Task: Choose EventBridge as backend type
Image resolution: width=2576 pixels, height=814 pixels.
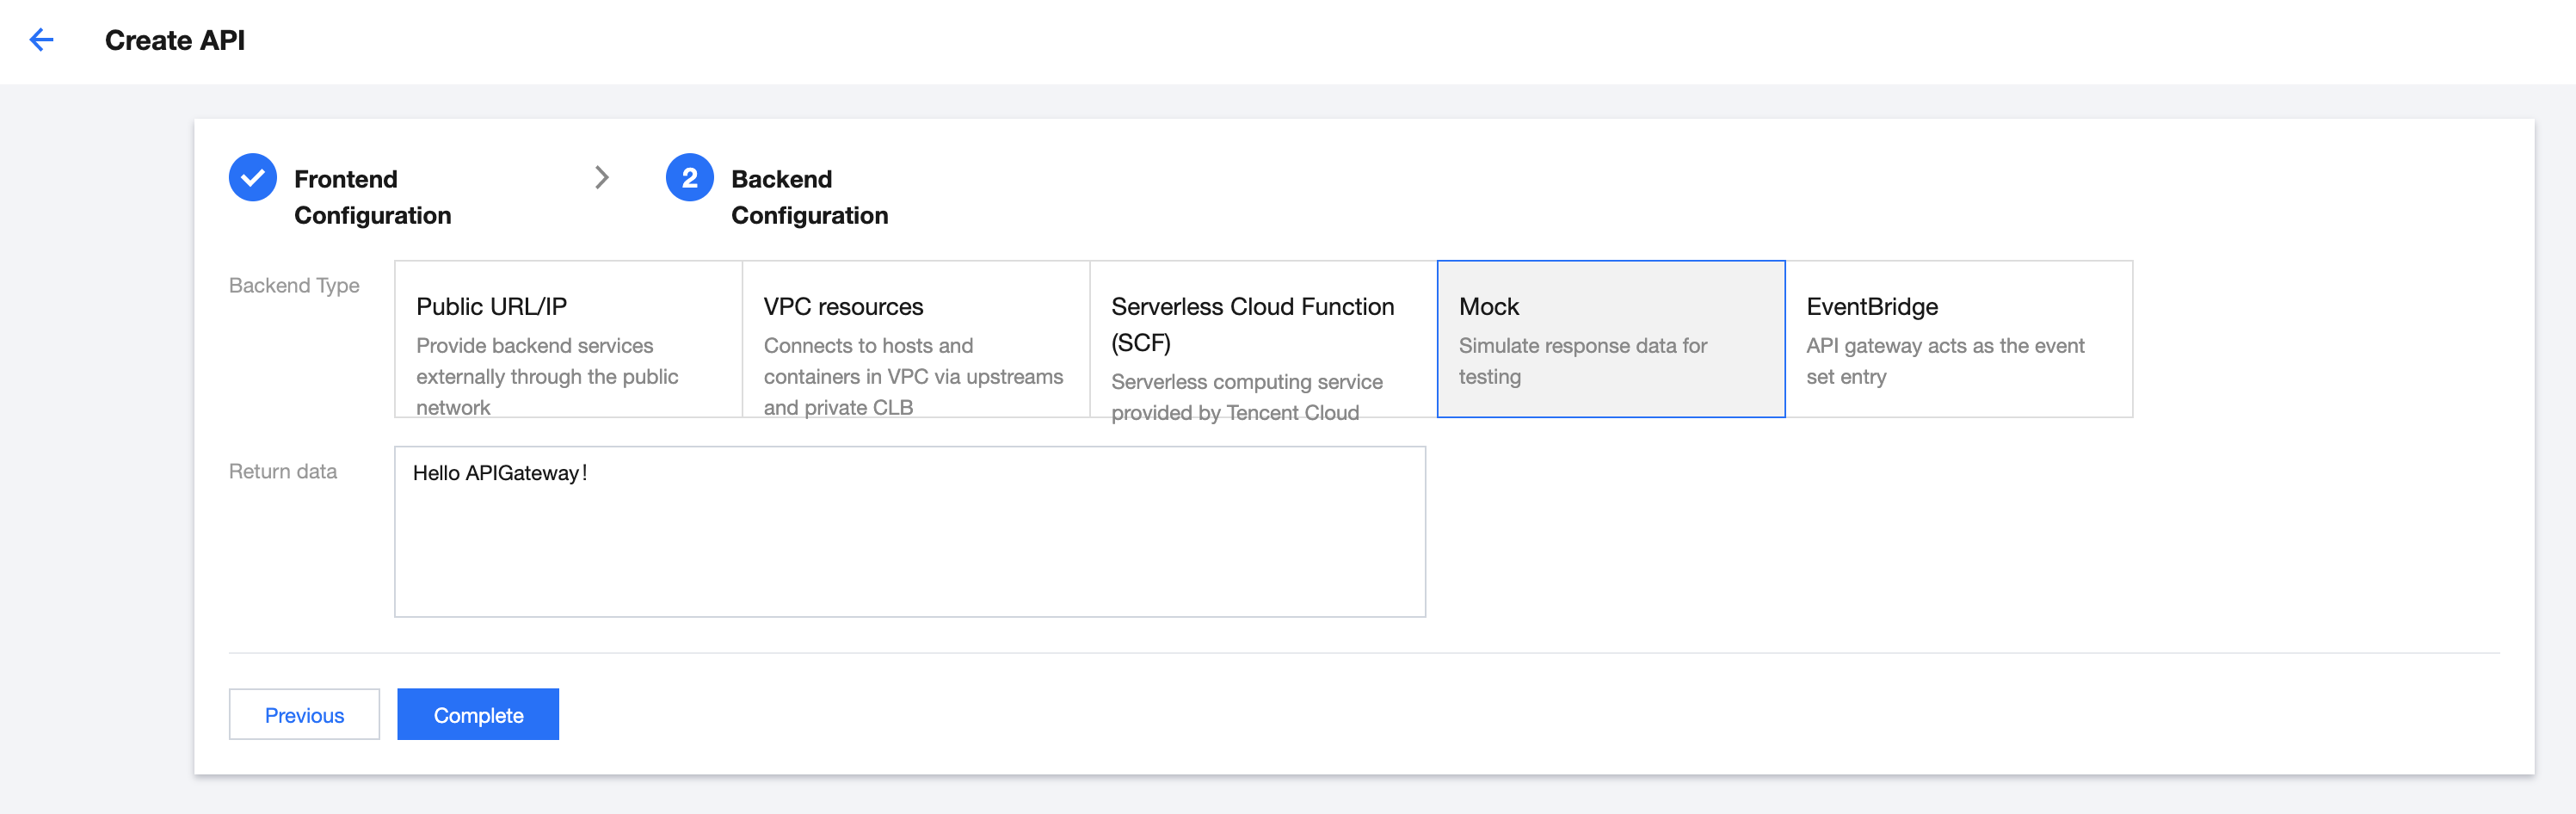Action: point(1958,339)
